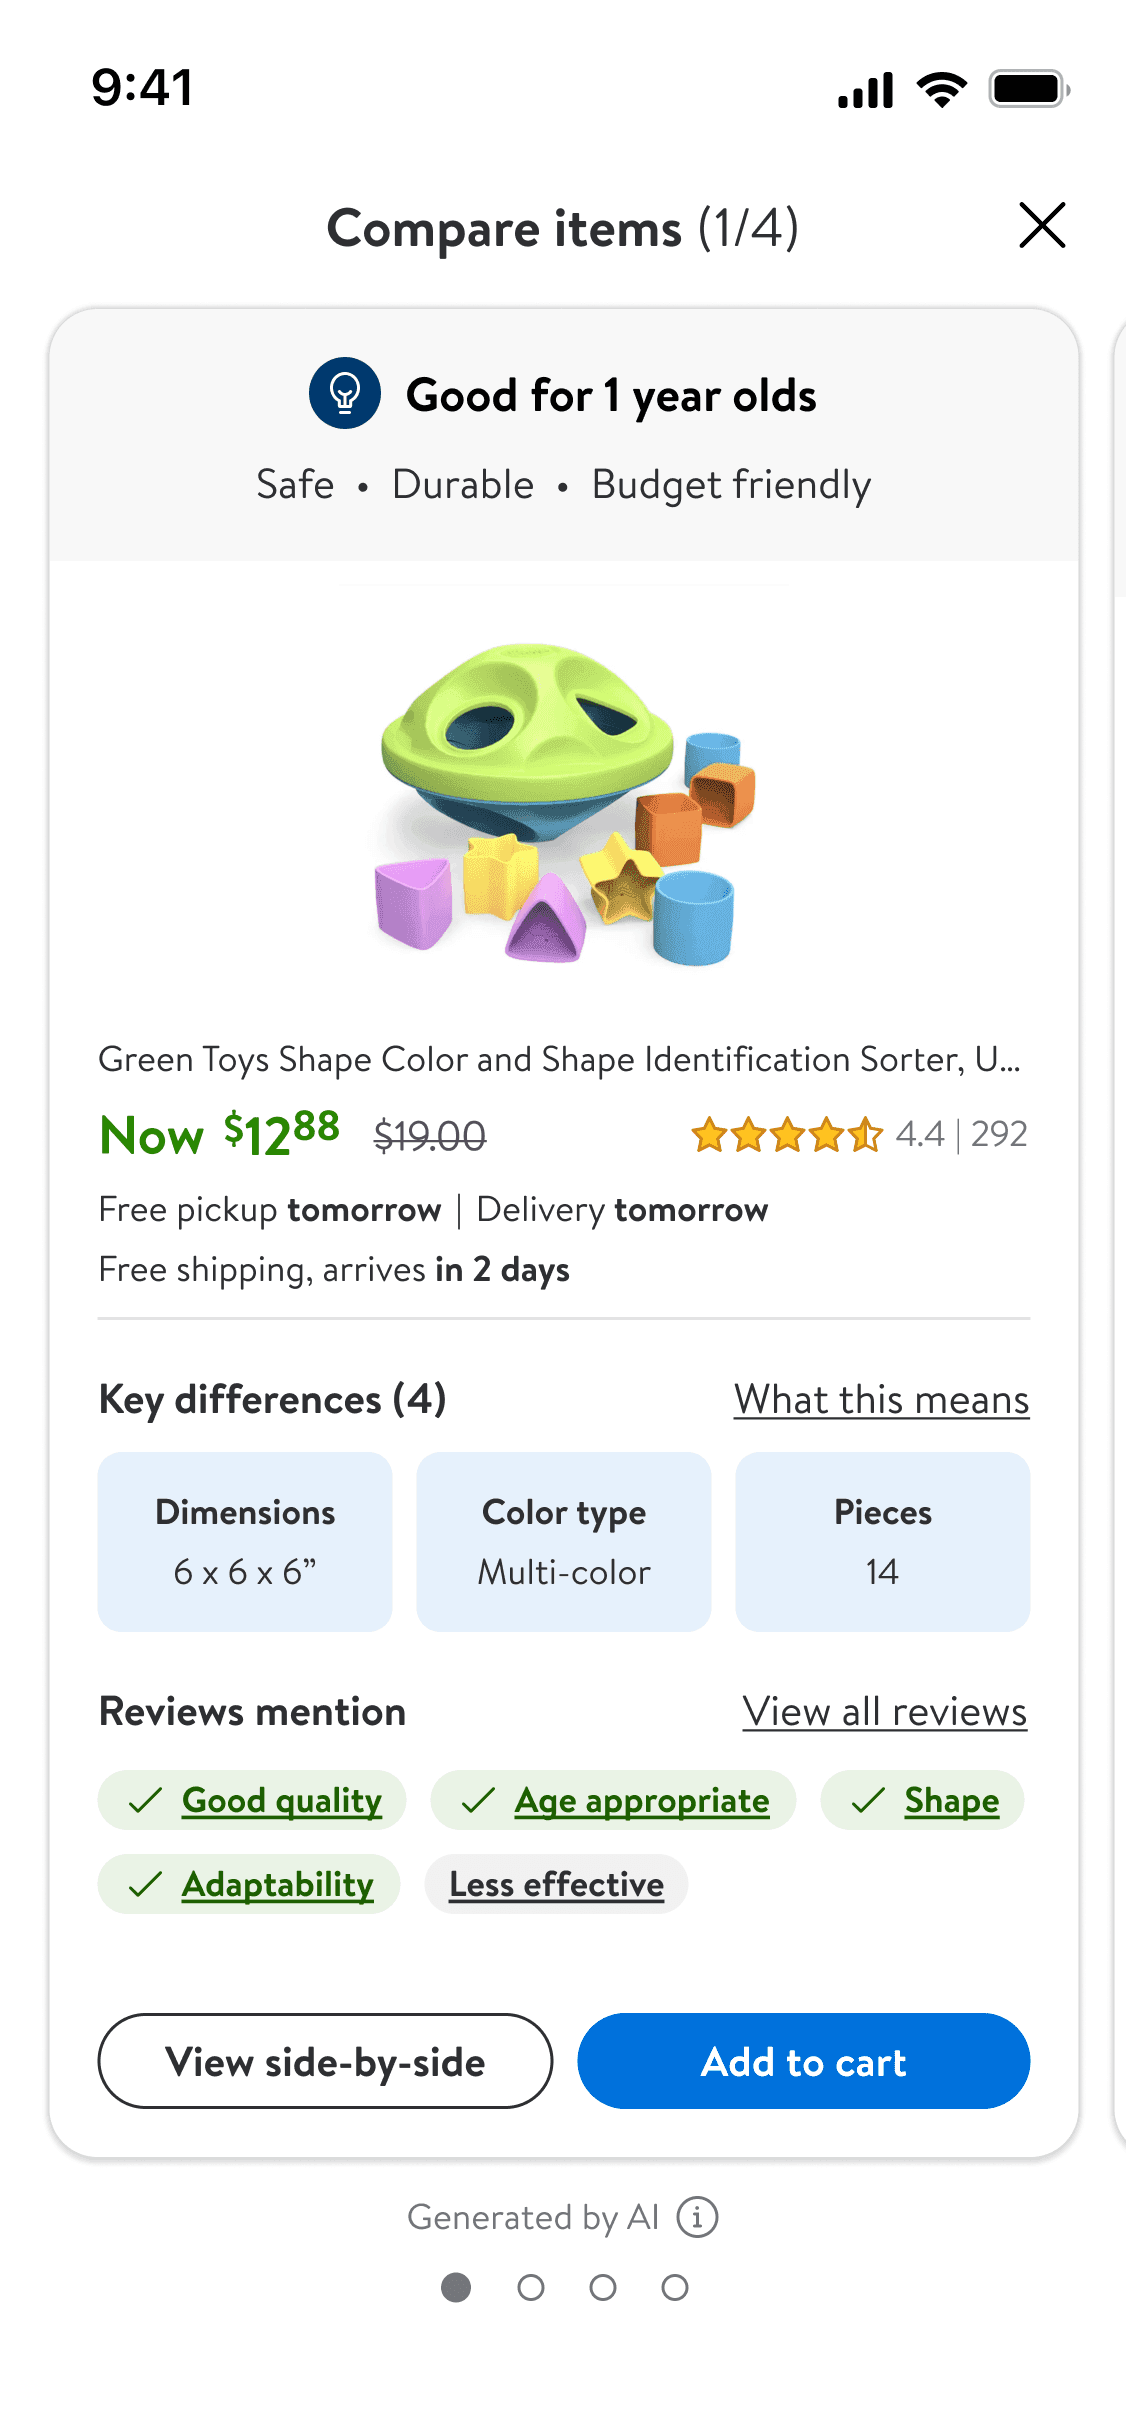
Task: Open View all reviews link
Action: [884, 1711]
